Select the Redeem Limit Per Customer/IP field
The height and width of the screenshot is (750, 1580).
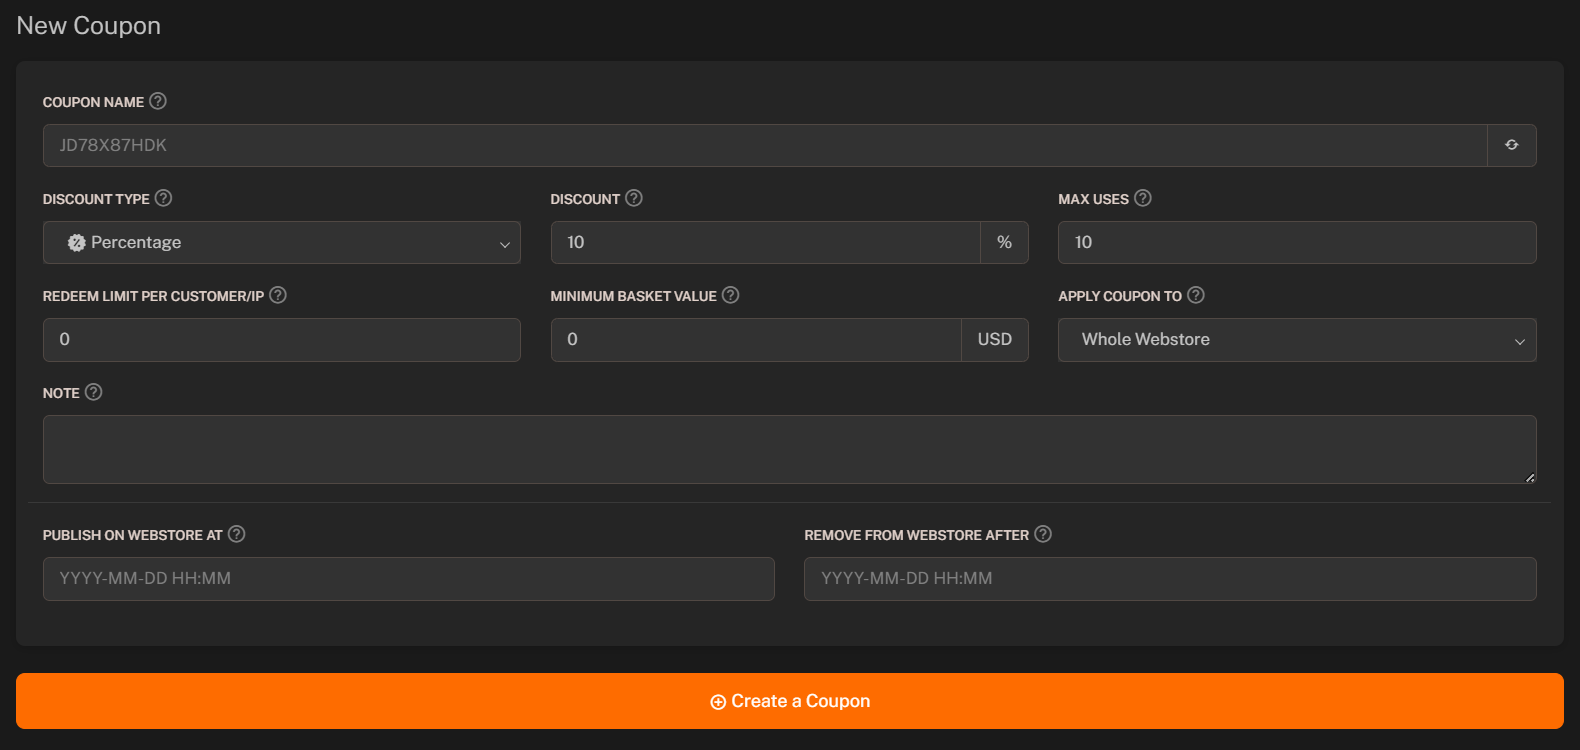[282, 340]
